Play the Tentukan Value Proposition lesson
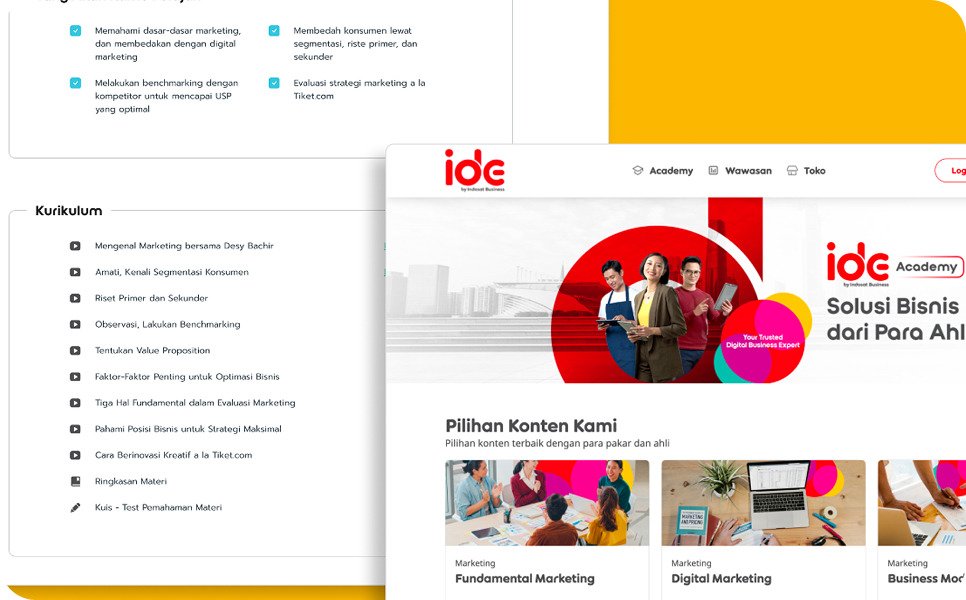The image size is (966, 600). click(74, 350)
